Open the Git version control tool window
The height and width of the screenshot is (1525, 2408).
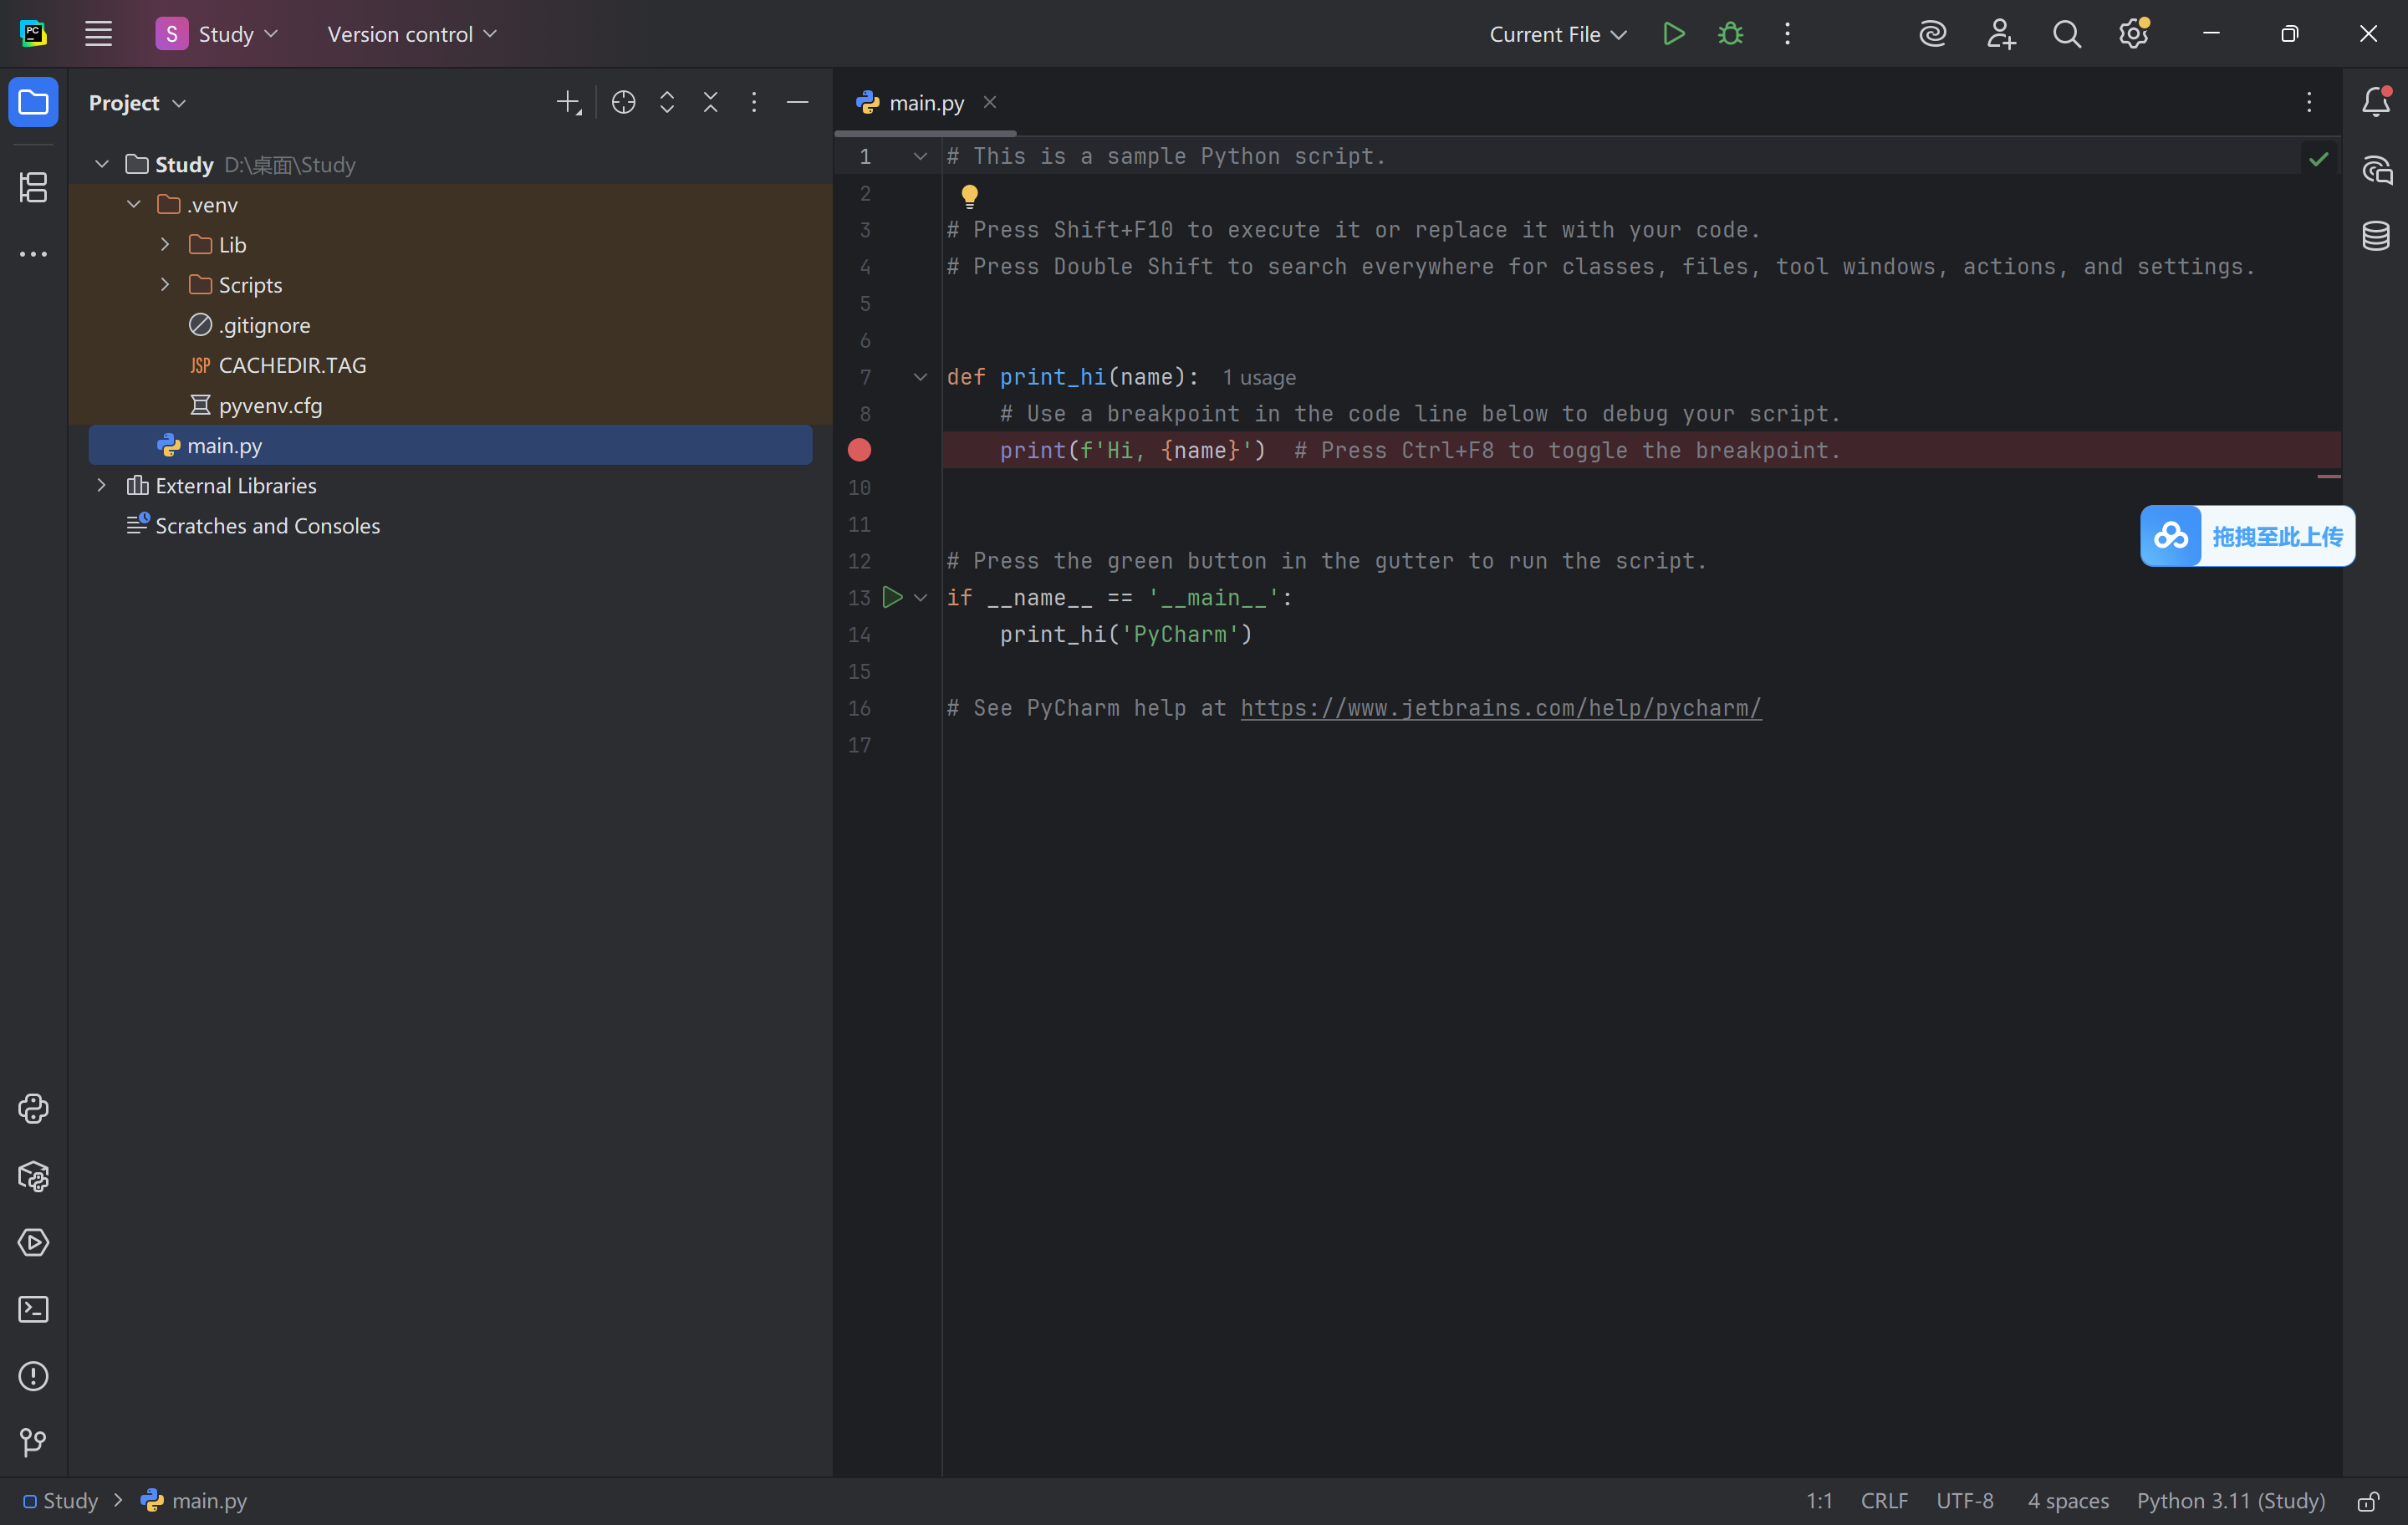[x=33, y=1442]
